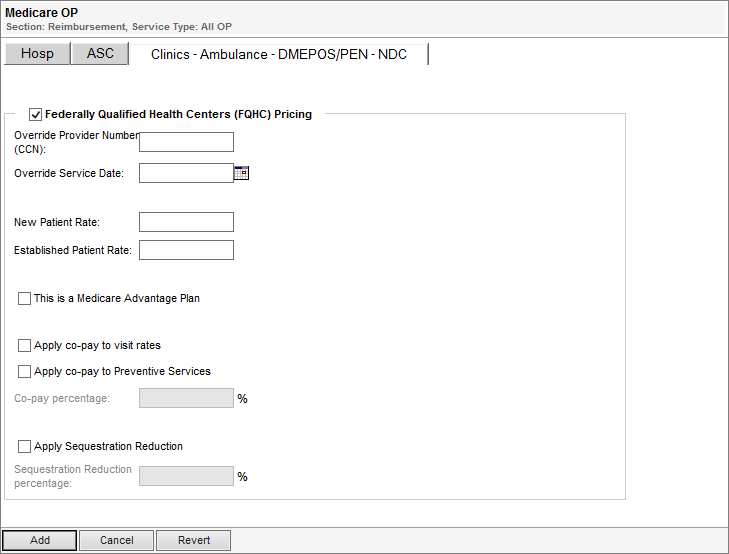Check Apply co-pay to visit rates
This screenshot has width=729, height=554.
[24, 345]
